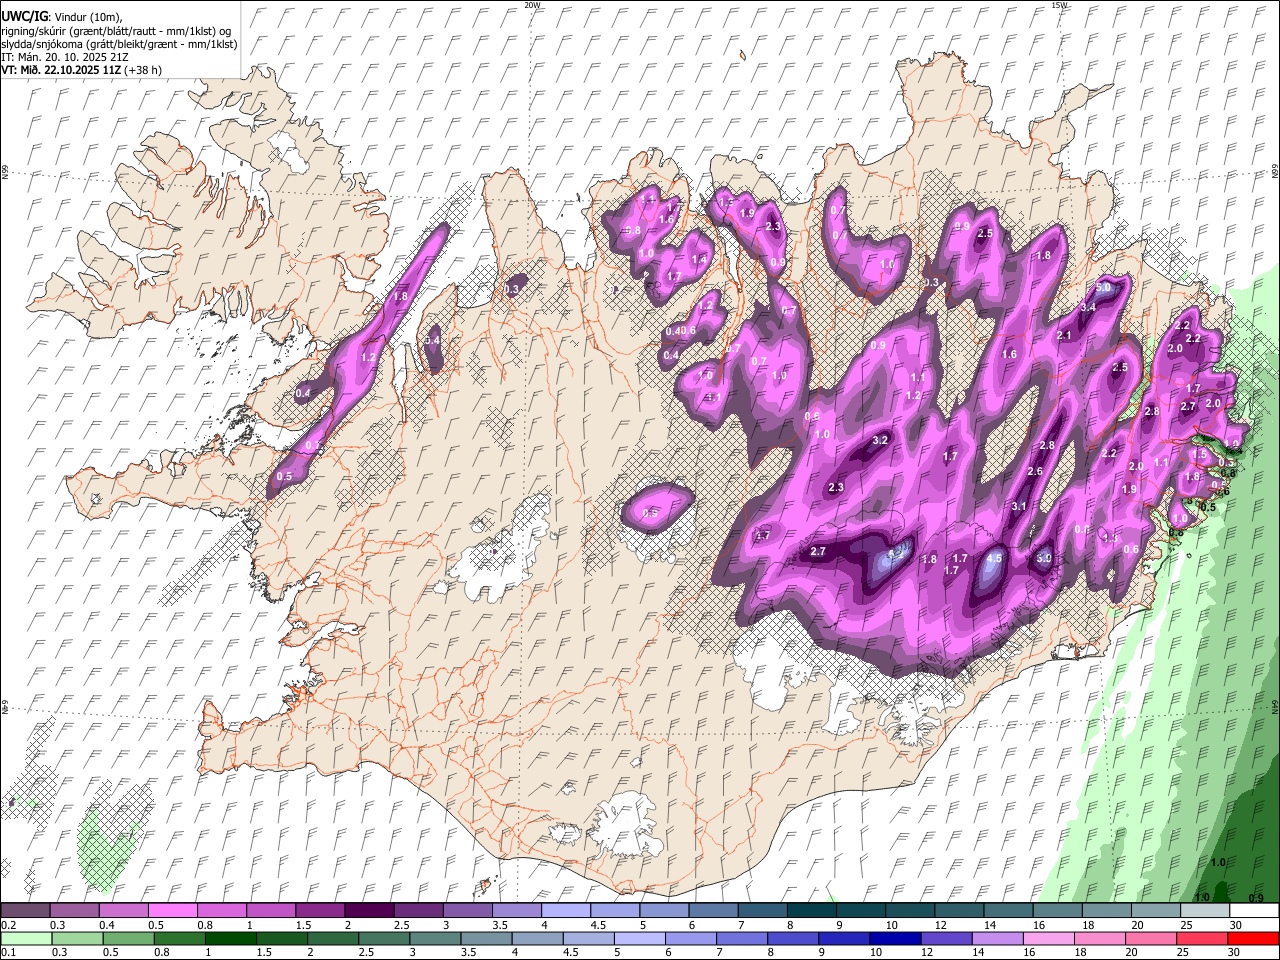This screenshot has width=1280, height=960.
Task: Click the orchid swatch between 0.4 and 0.5
Action: [123, 910]
